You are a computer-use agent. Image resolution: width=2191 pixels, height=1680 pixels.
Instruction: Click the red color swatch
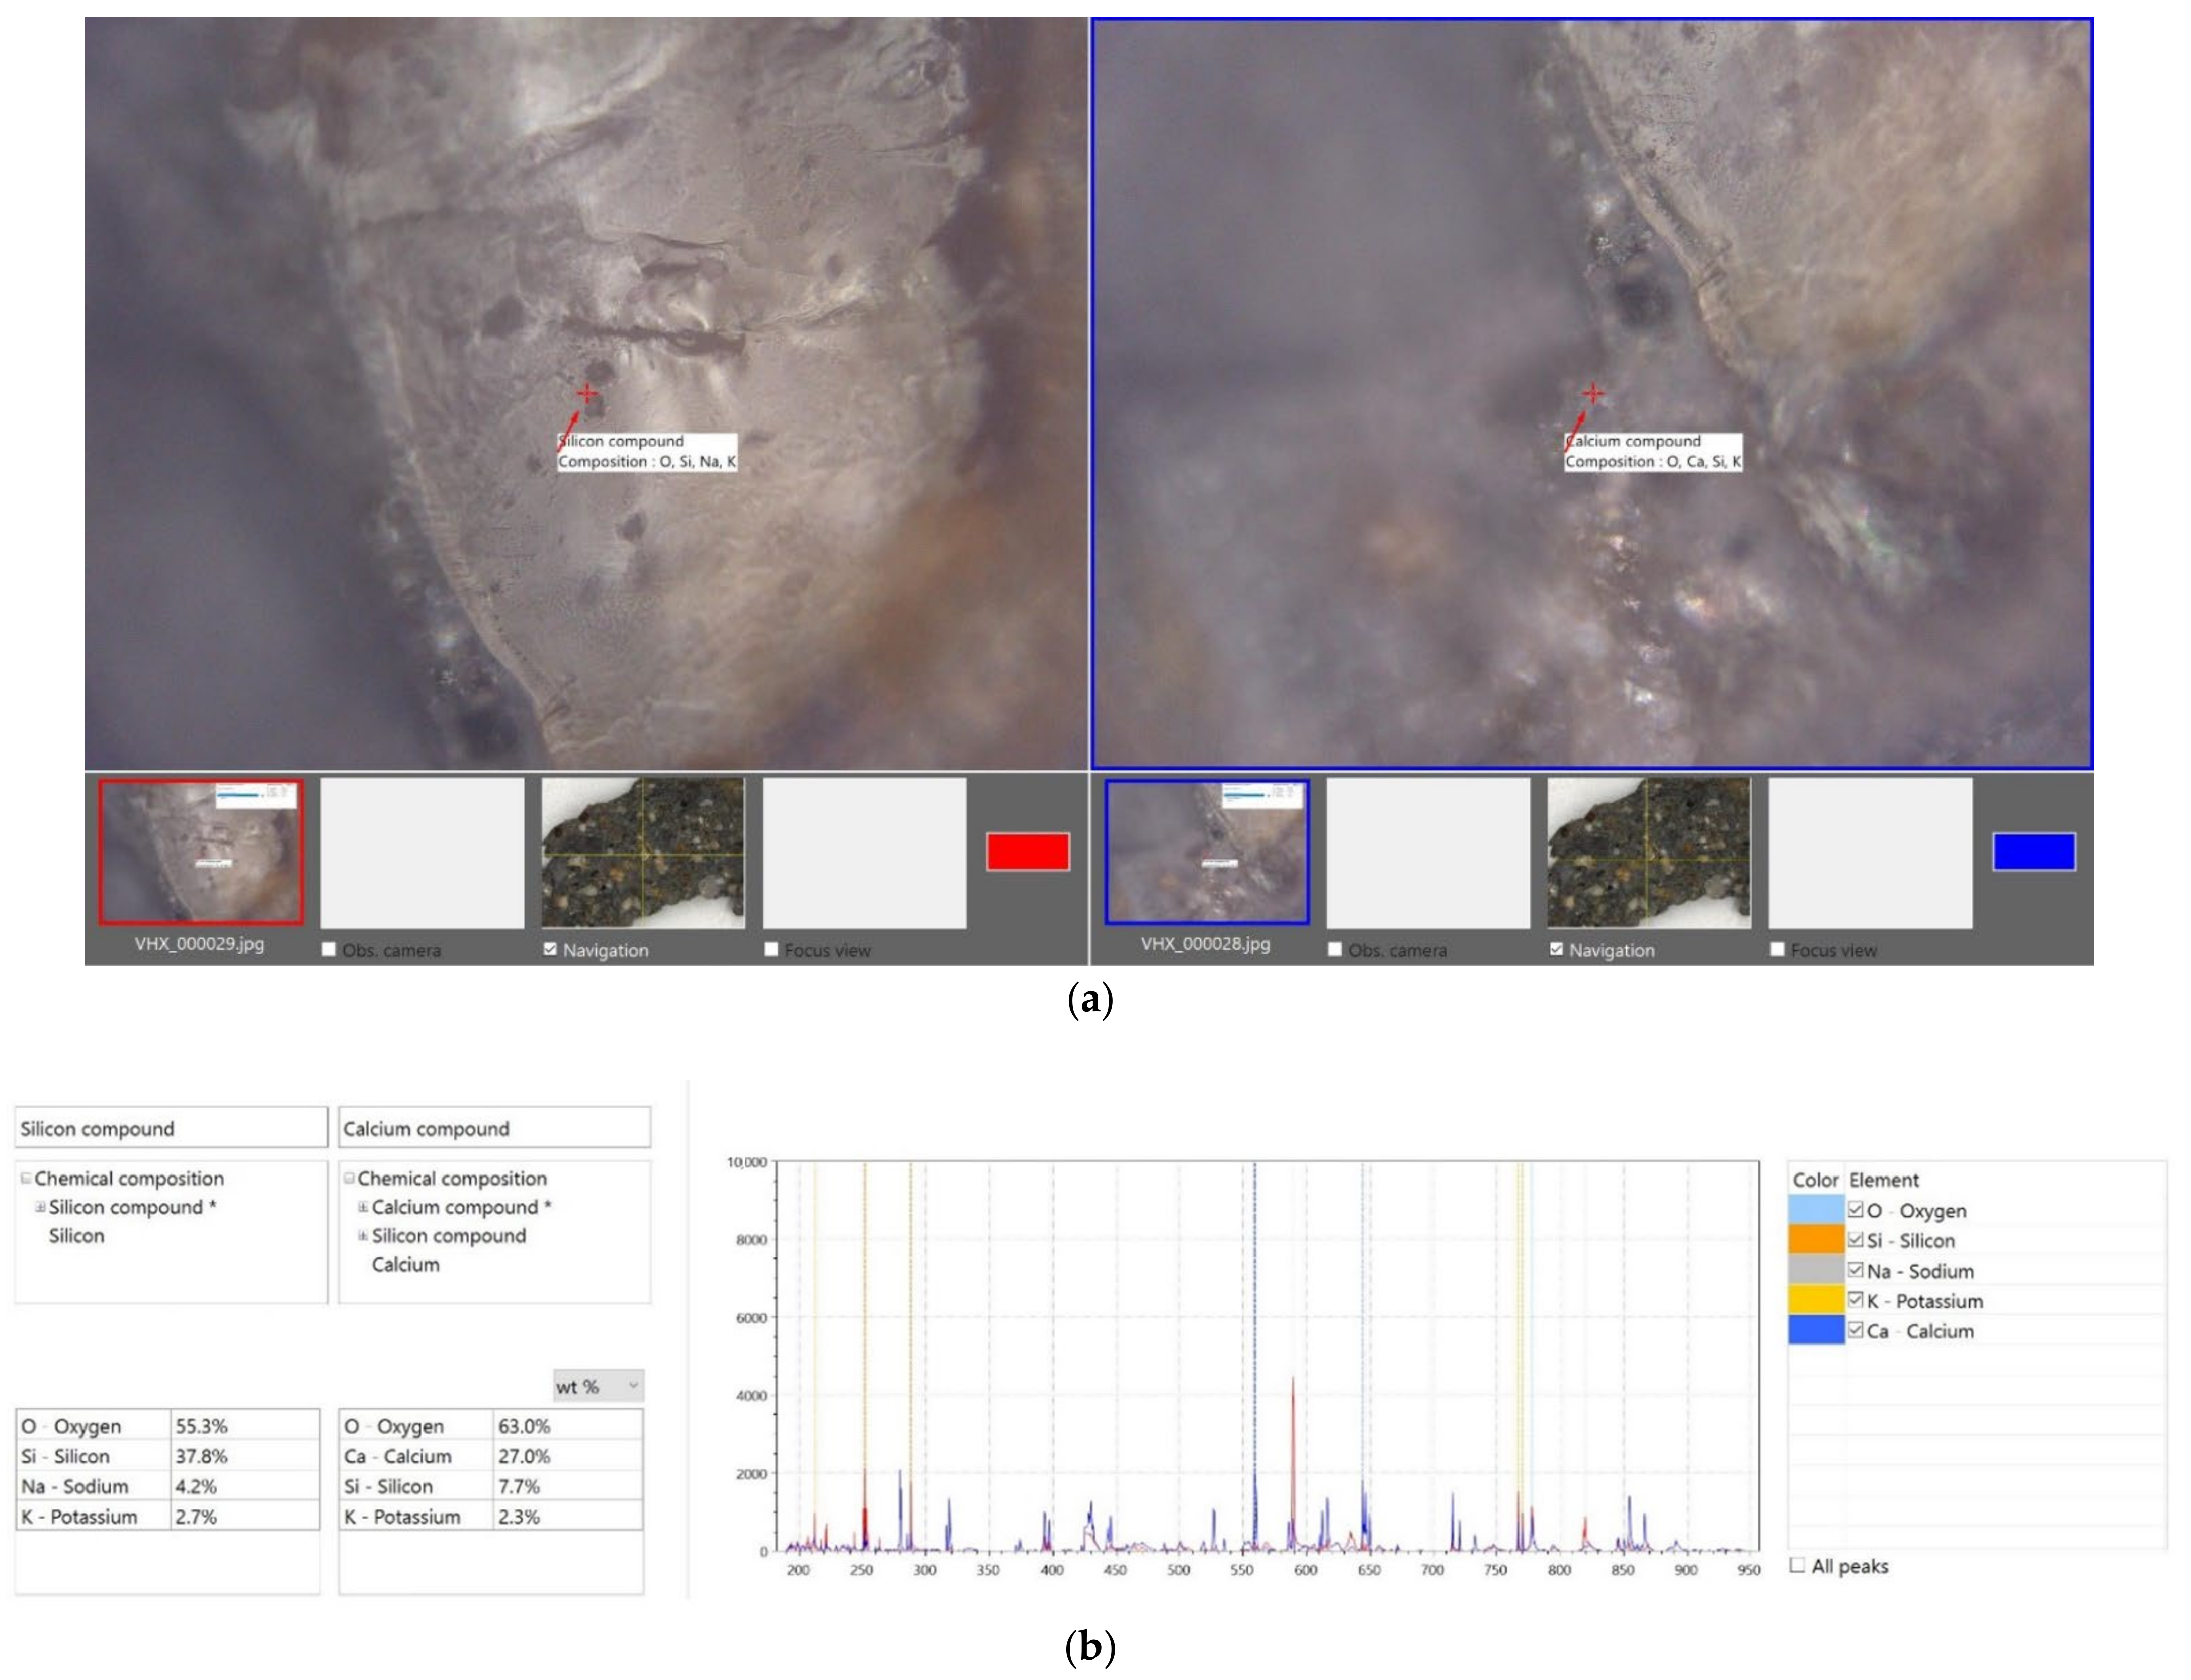1027,851
